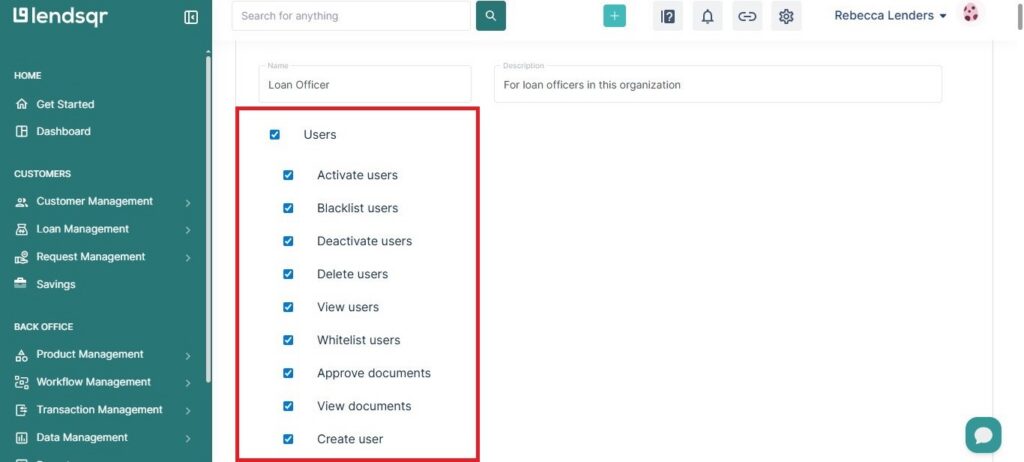Uncheck the View users permission
This screenshot has width=1024, height=462.
(x=288, y=307)
